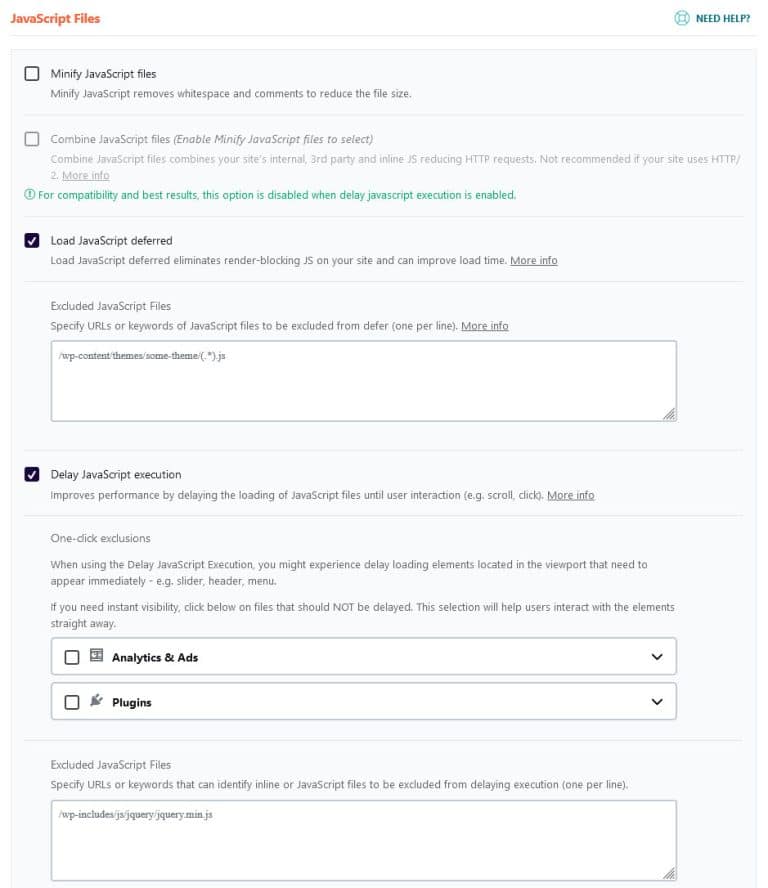768x888 pixels.
Task: Disable Delay JavaScript execution
Action: [31, 474]
